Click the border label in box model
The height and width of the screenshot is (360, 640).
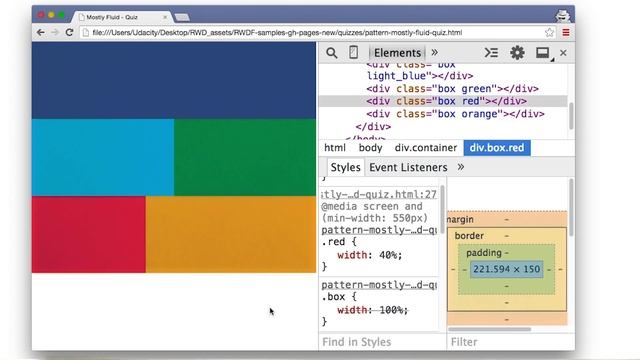click(469, 236)
